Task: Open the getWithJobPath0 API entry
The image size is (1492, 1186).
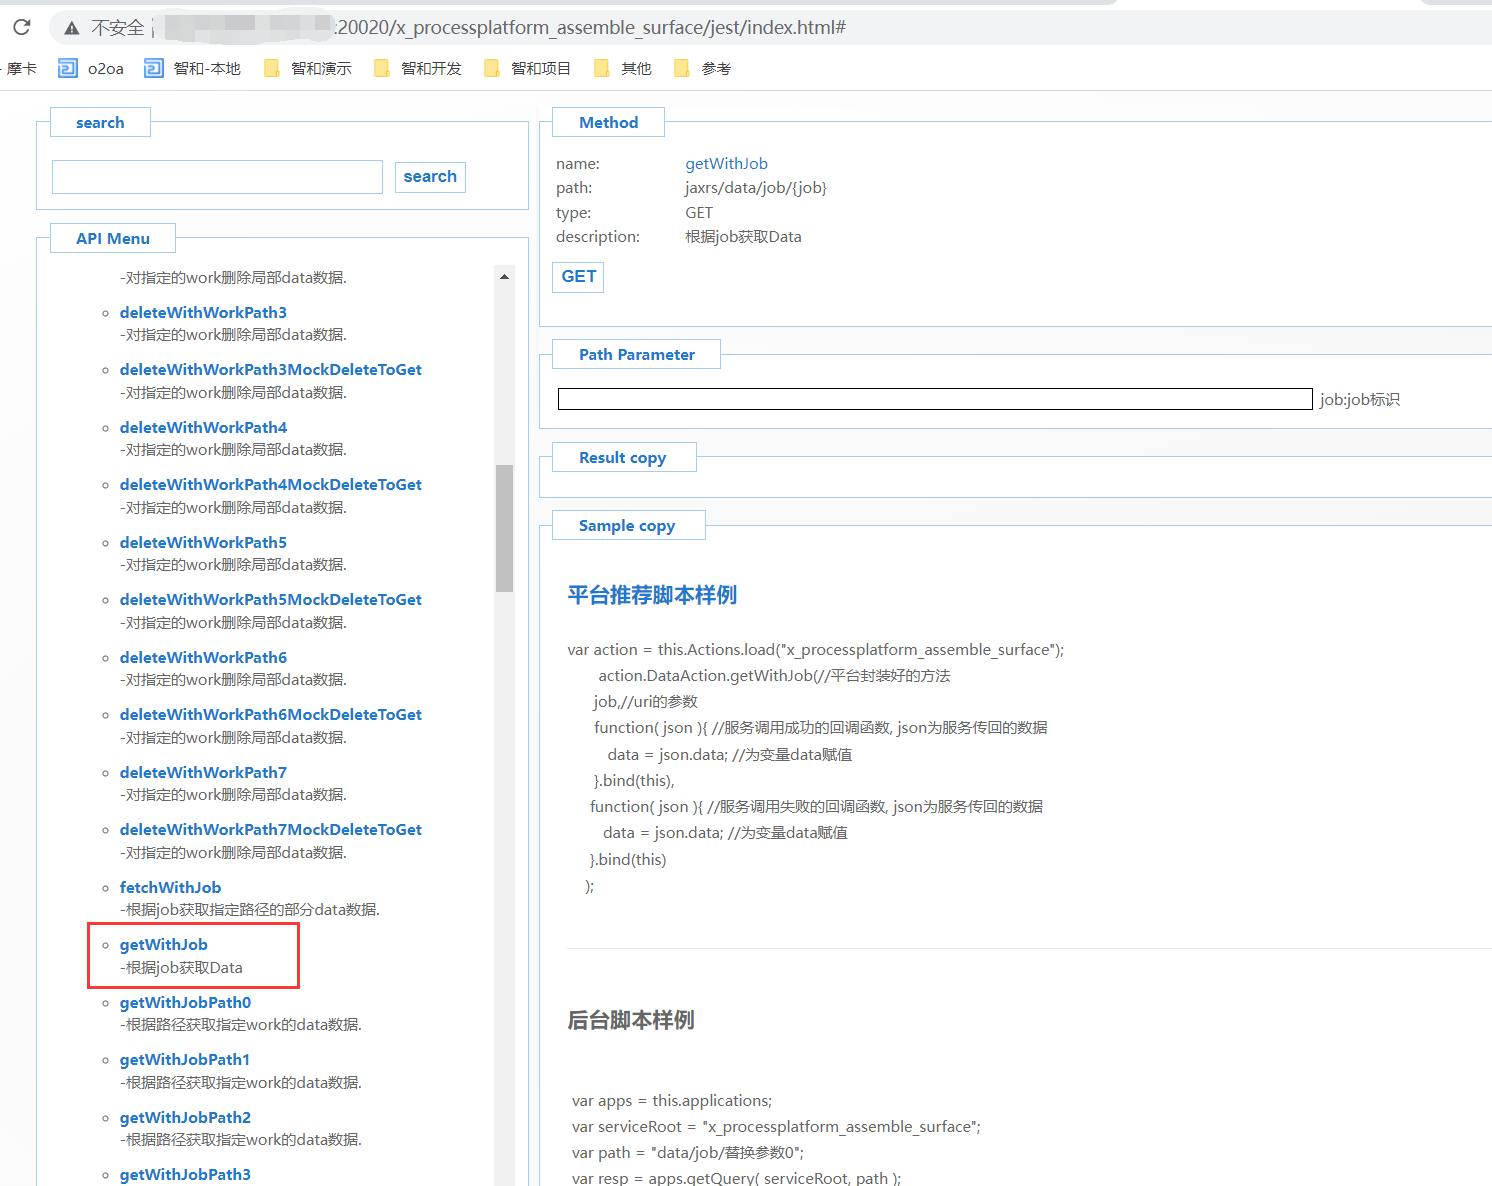Action: click(x=185, y=1002)
